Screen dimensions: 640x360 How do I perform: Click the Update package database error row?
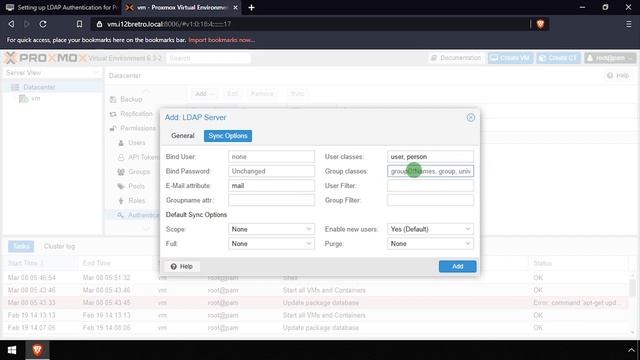coord(316,302)
